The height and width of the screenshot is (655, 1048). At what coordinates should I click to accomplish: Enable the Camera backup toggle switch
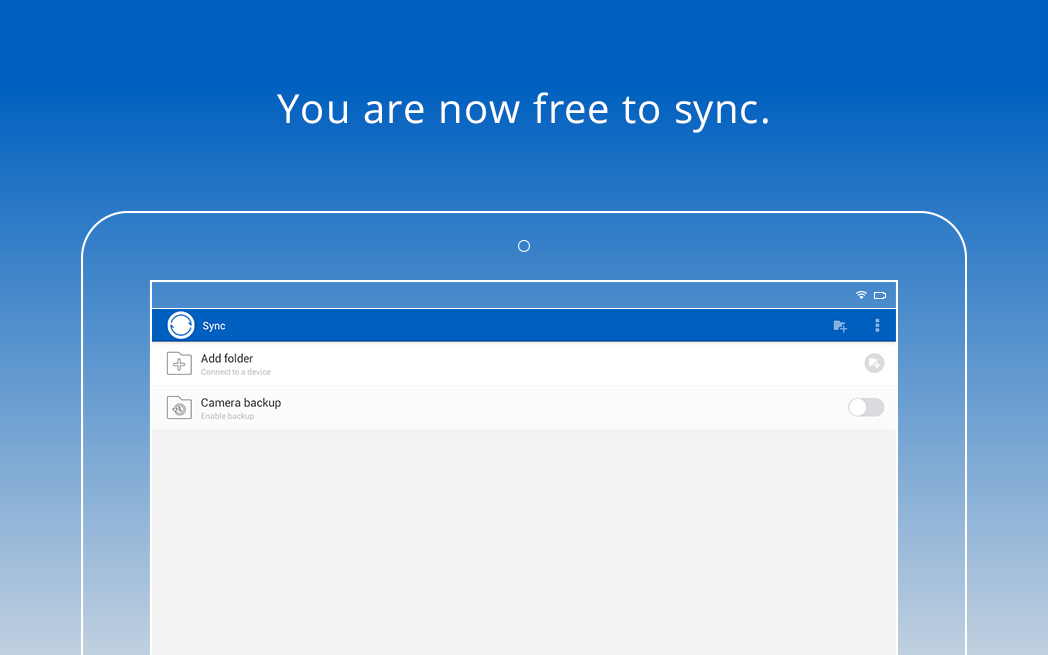pos(865,407)
